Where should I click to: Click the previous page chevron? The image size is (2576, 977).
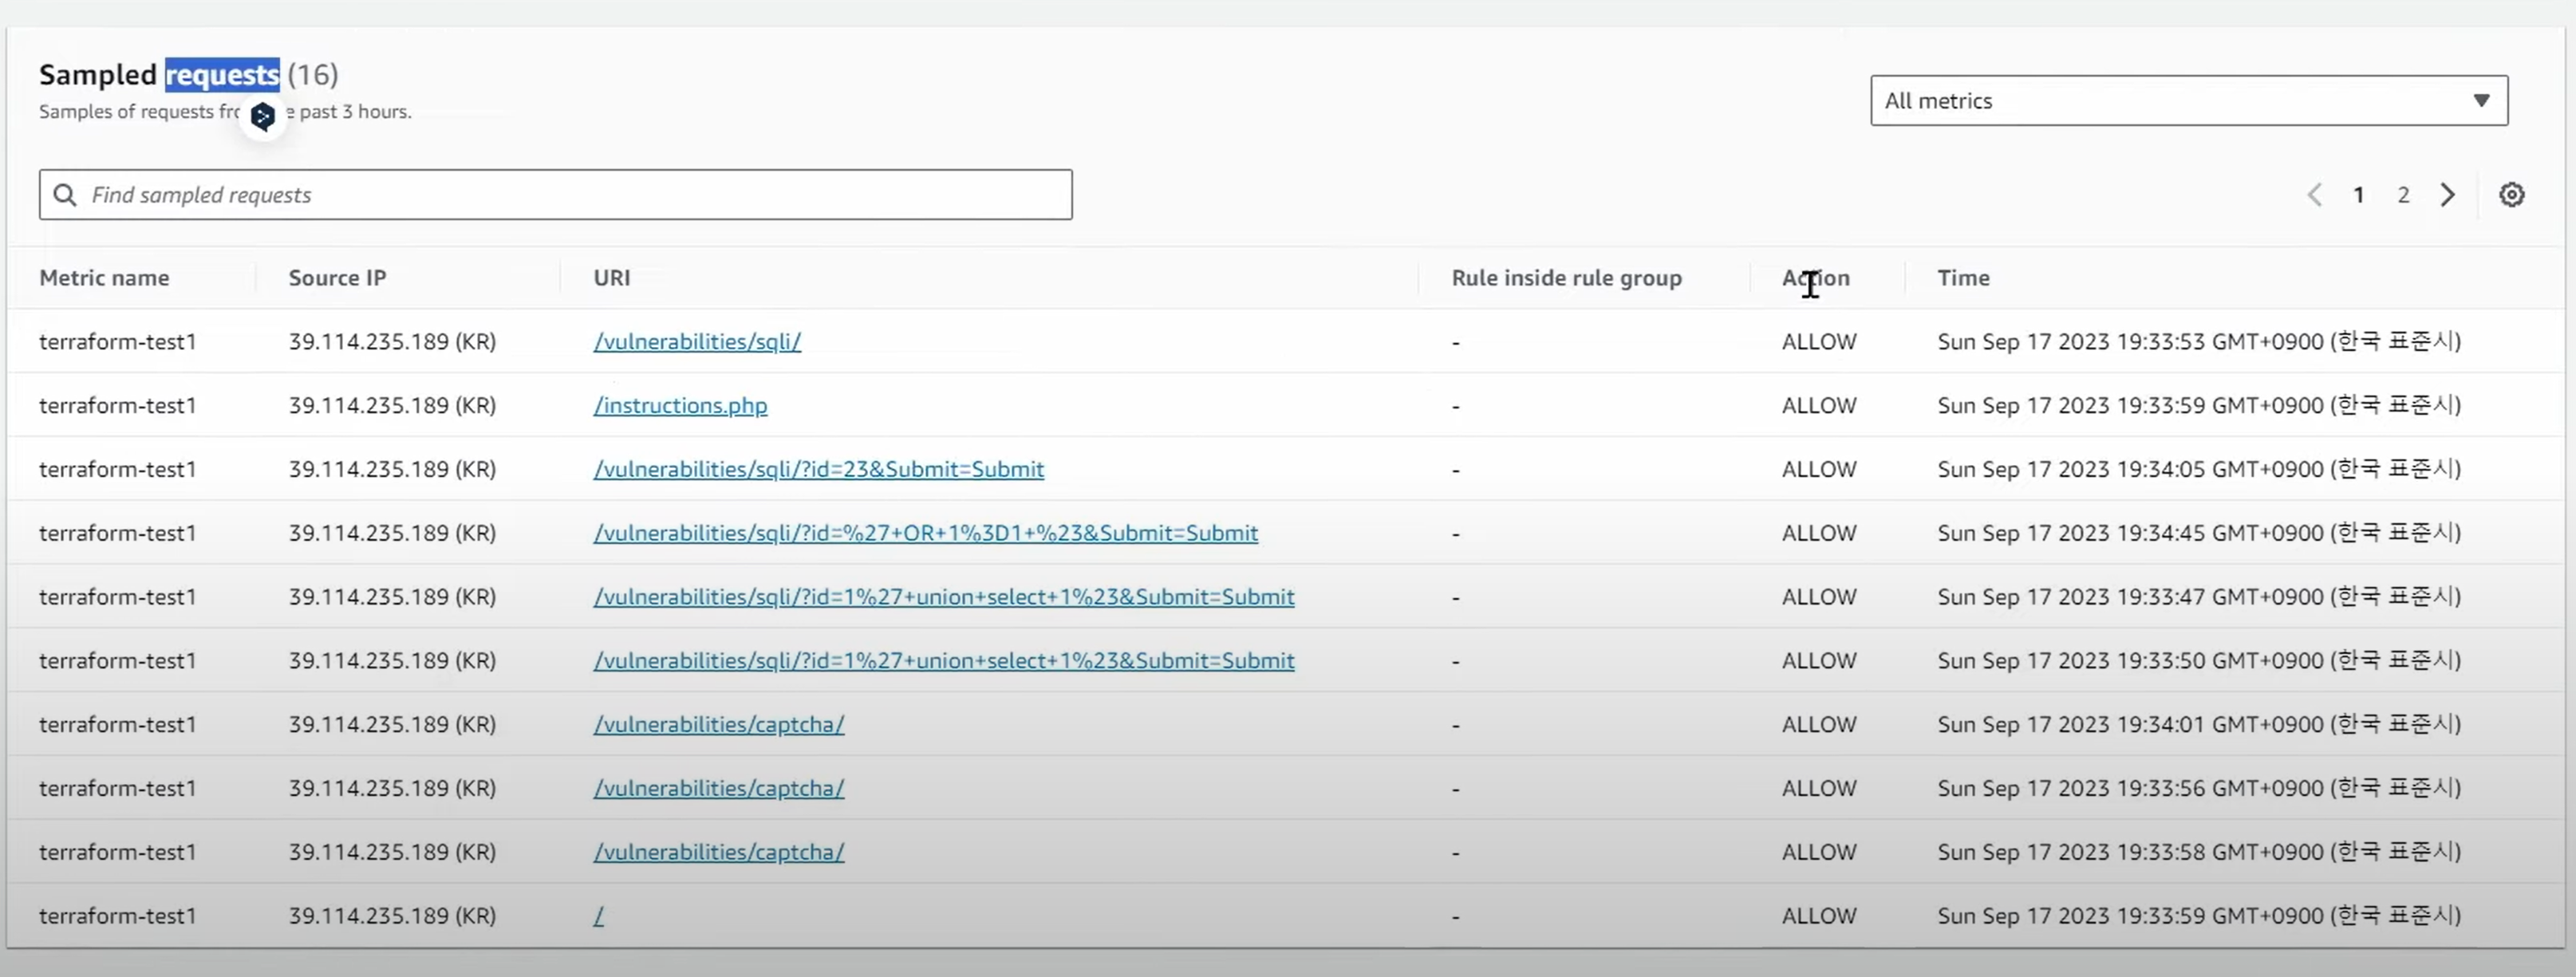(2314, 195)
